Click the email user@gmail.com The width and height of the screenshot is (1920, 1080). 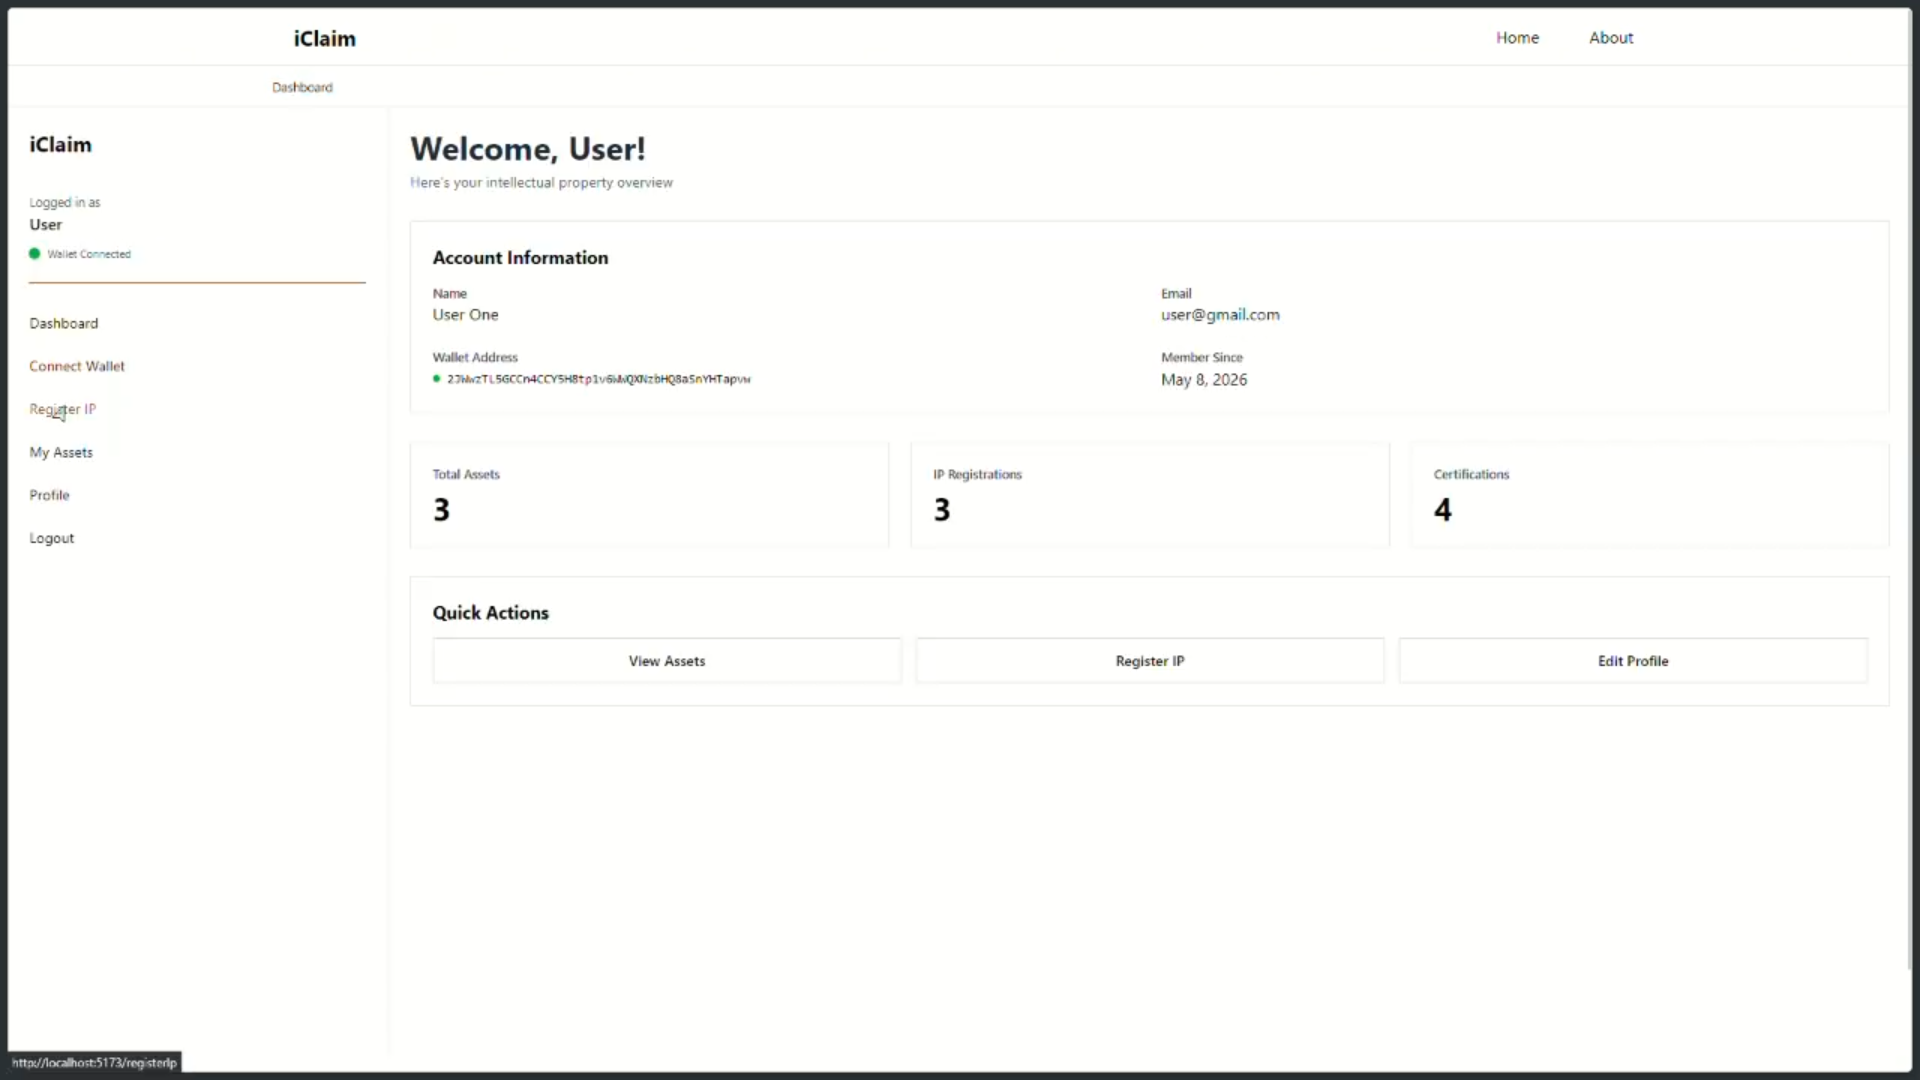pyautogui.click(x=1220, y=315)
